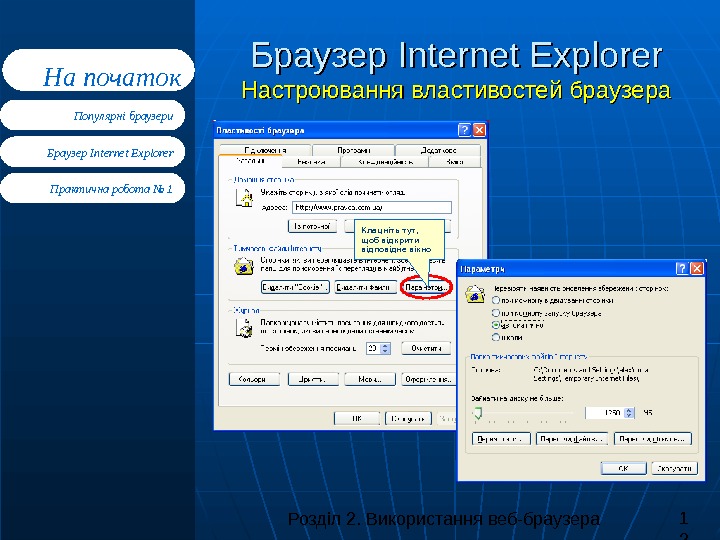Click the move folder button in Параметри
This screenshot has height=540, width=720.
[x=501, y=439]
